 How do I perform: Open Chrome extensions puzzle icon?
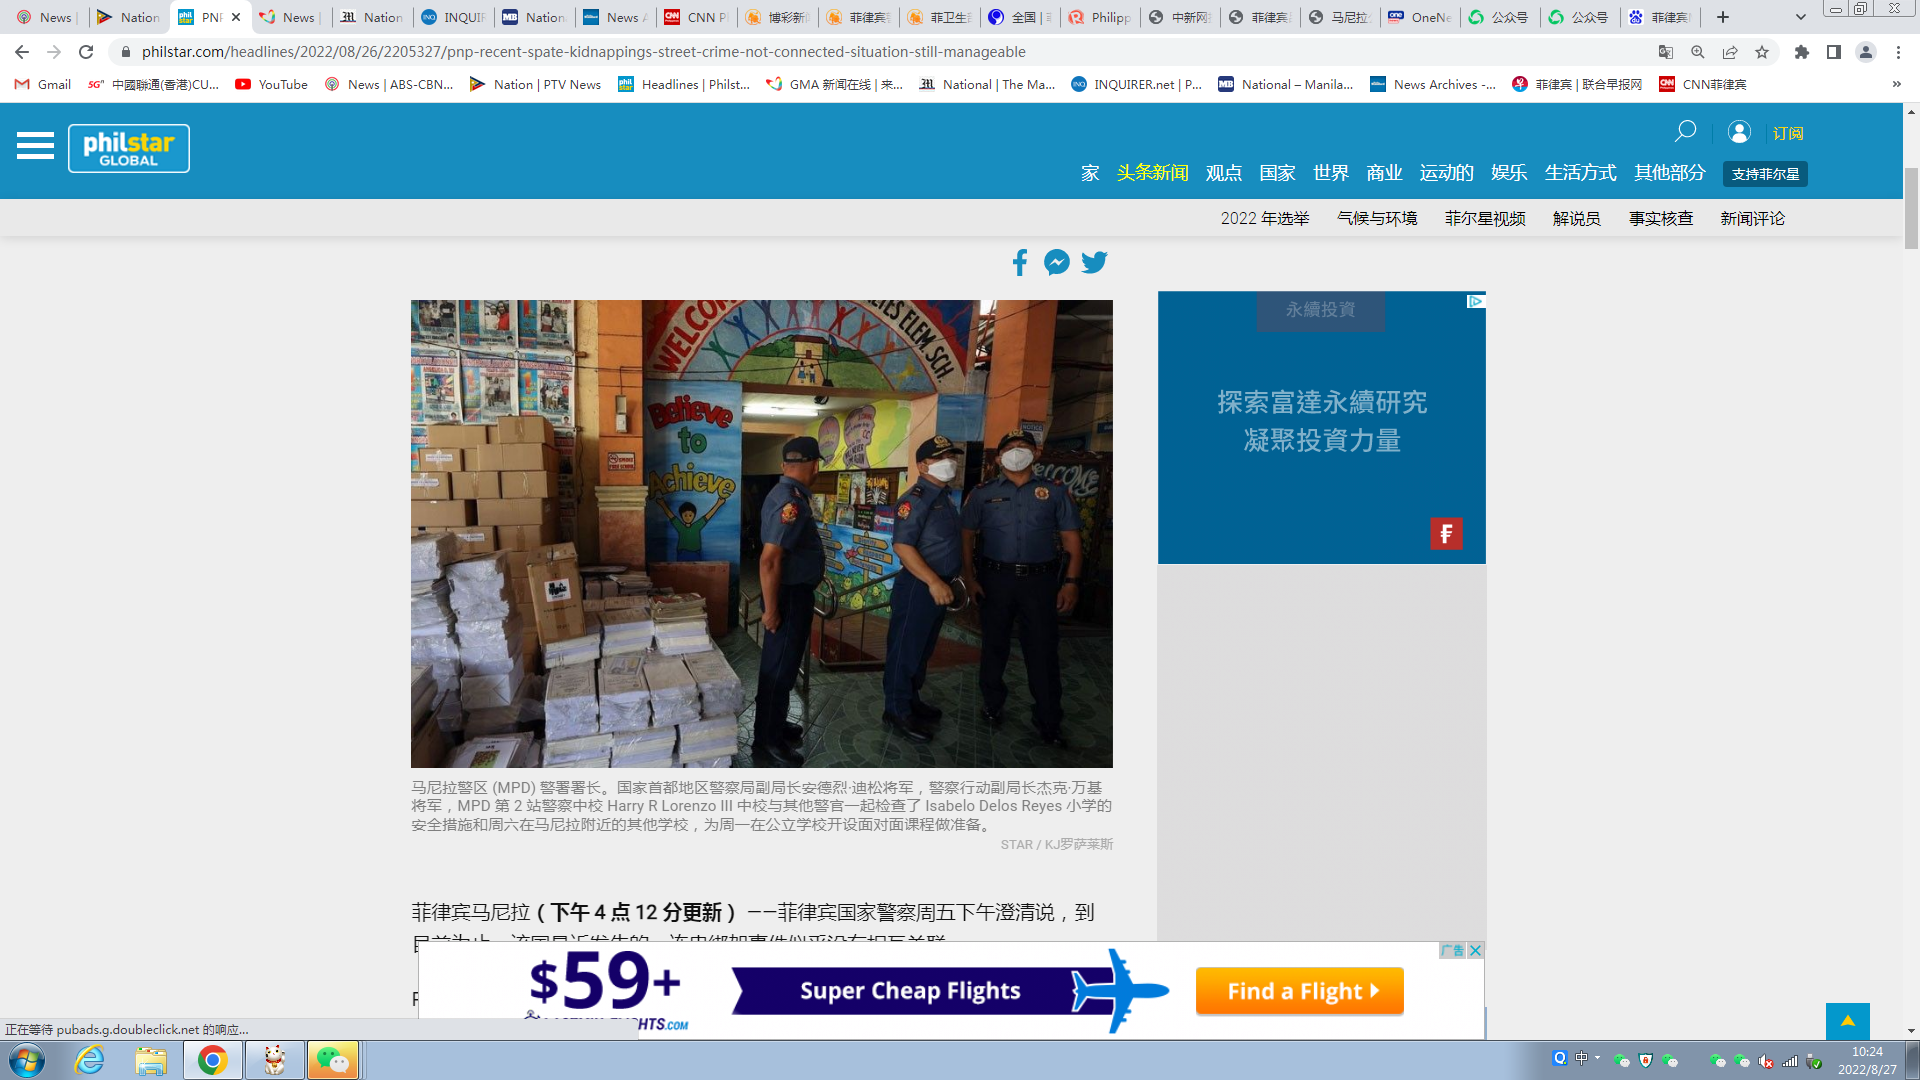1802,52
